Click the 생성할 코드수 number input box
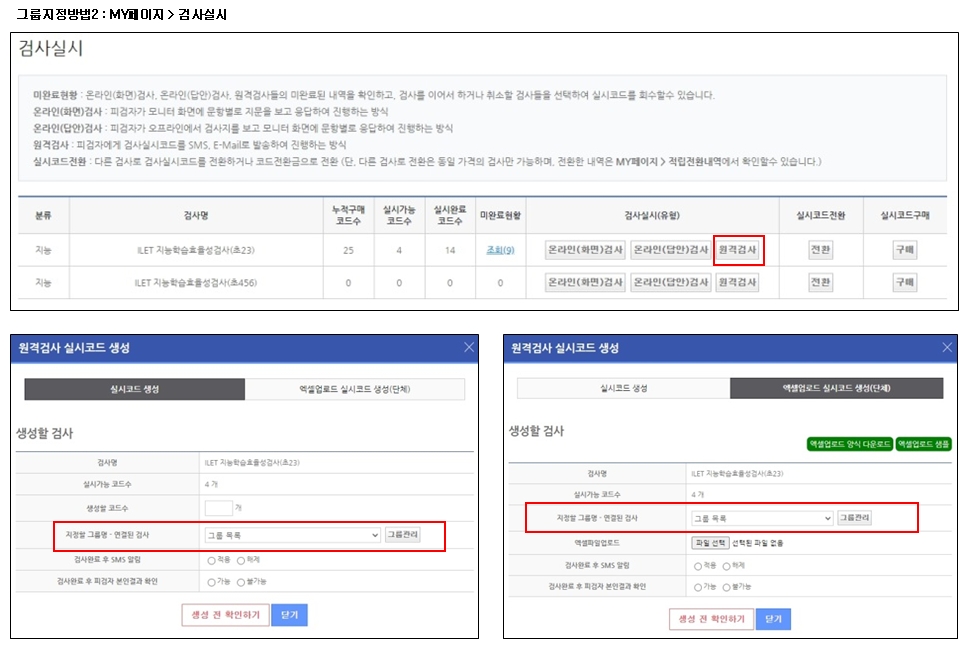This screenshot has width=969, height=658. pos(218,509)
